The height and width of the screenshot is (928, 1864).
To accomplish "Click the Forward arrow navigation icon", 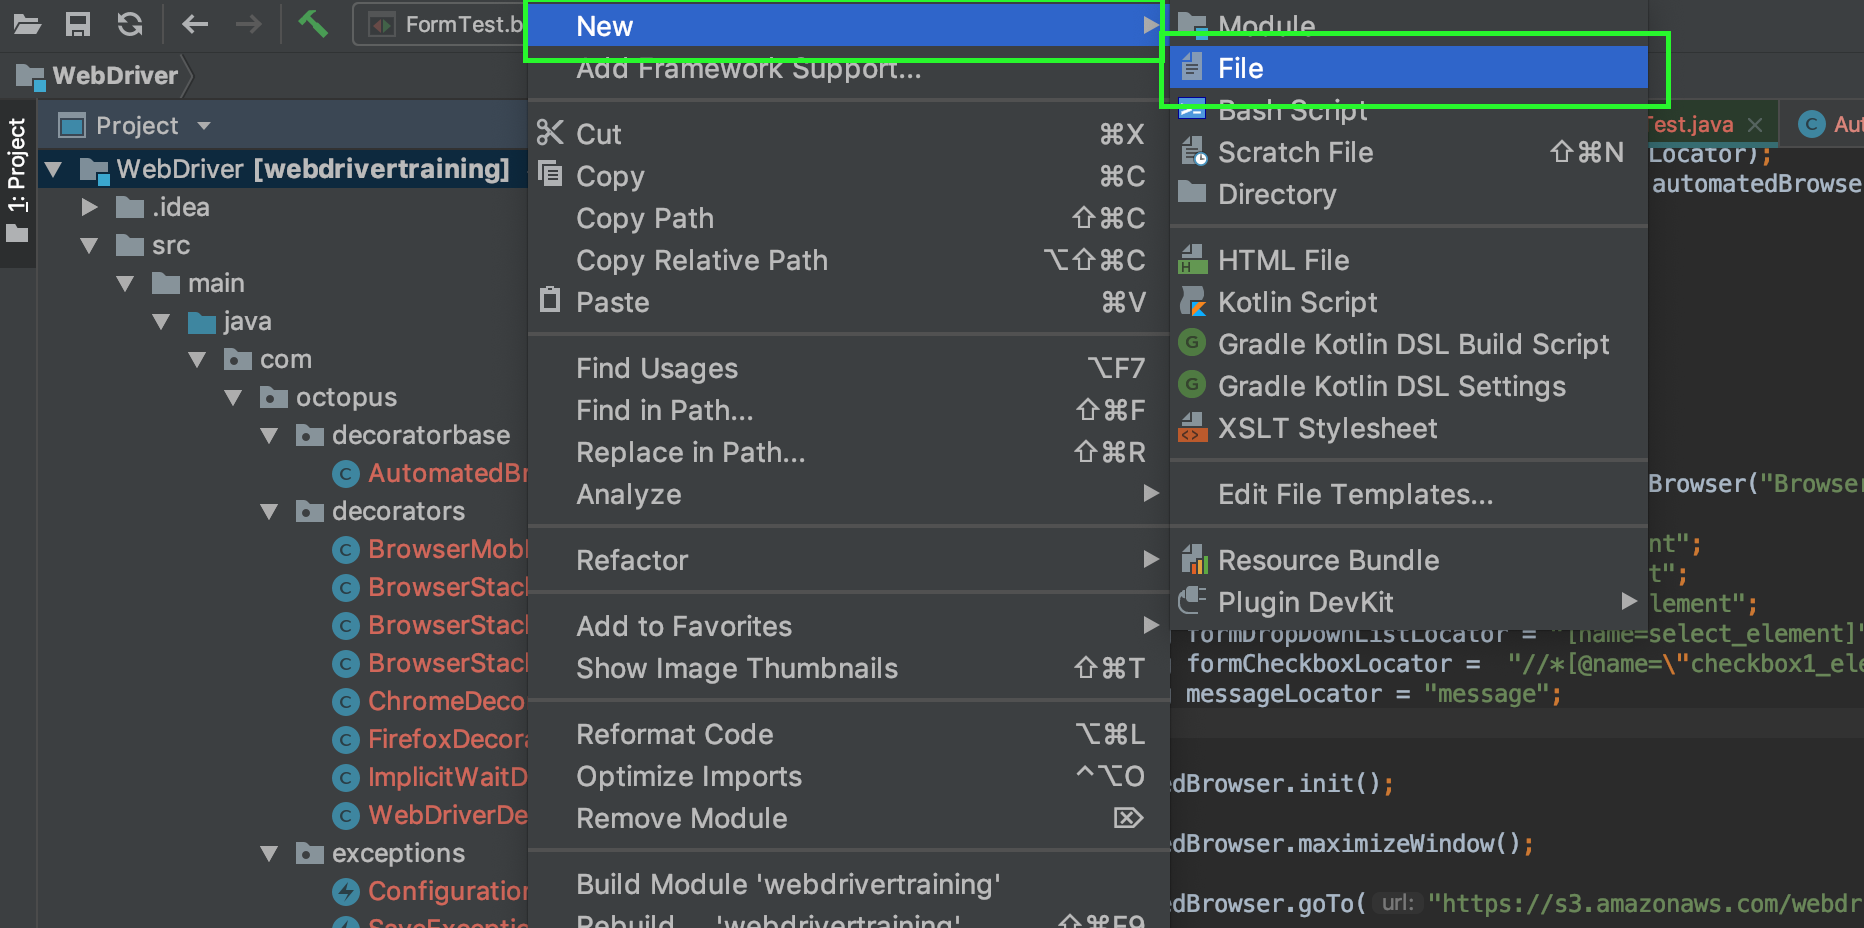I will [x=248, y=24].
